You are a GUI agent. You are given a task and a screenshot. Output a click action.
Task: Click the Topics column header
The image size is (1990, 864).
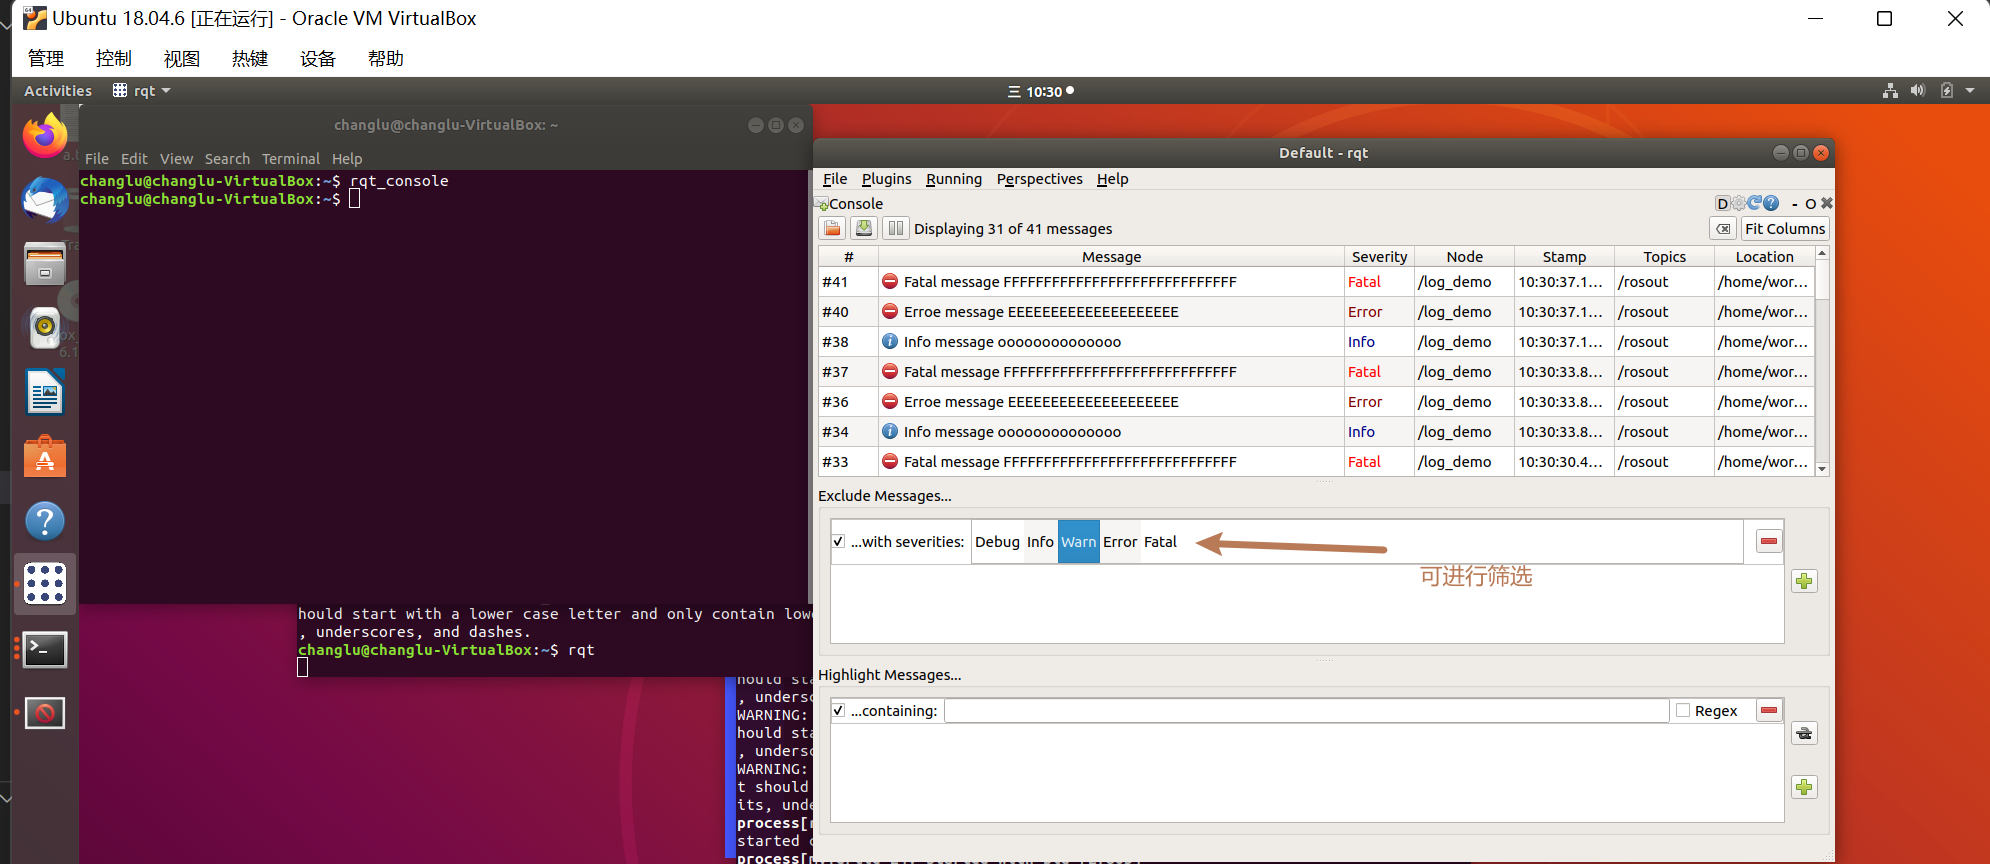1664,257
